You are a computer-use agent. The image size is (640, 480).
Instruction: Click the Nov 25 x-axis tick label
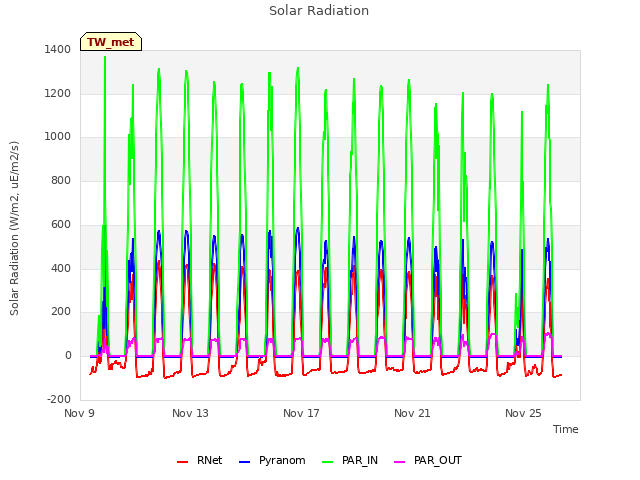[x=523, y=413]
